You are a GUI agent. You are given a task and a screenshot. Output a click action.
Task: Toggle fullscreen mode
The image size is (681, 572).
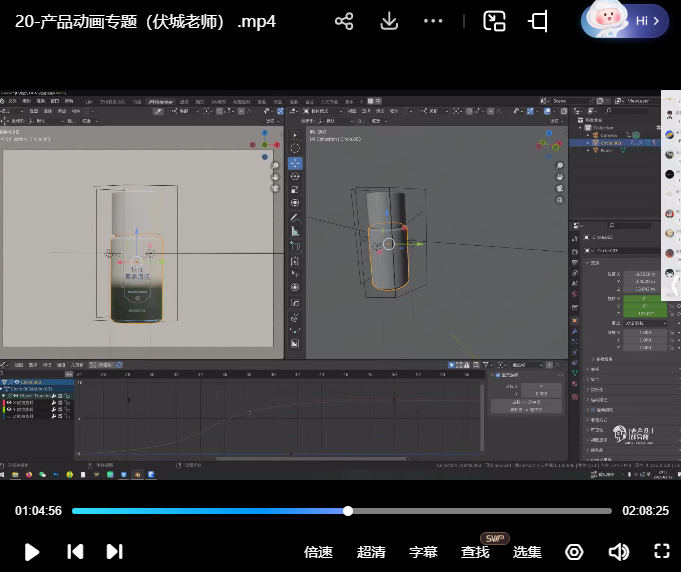[661, 551]
